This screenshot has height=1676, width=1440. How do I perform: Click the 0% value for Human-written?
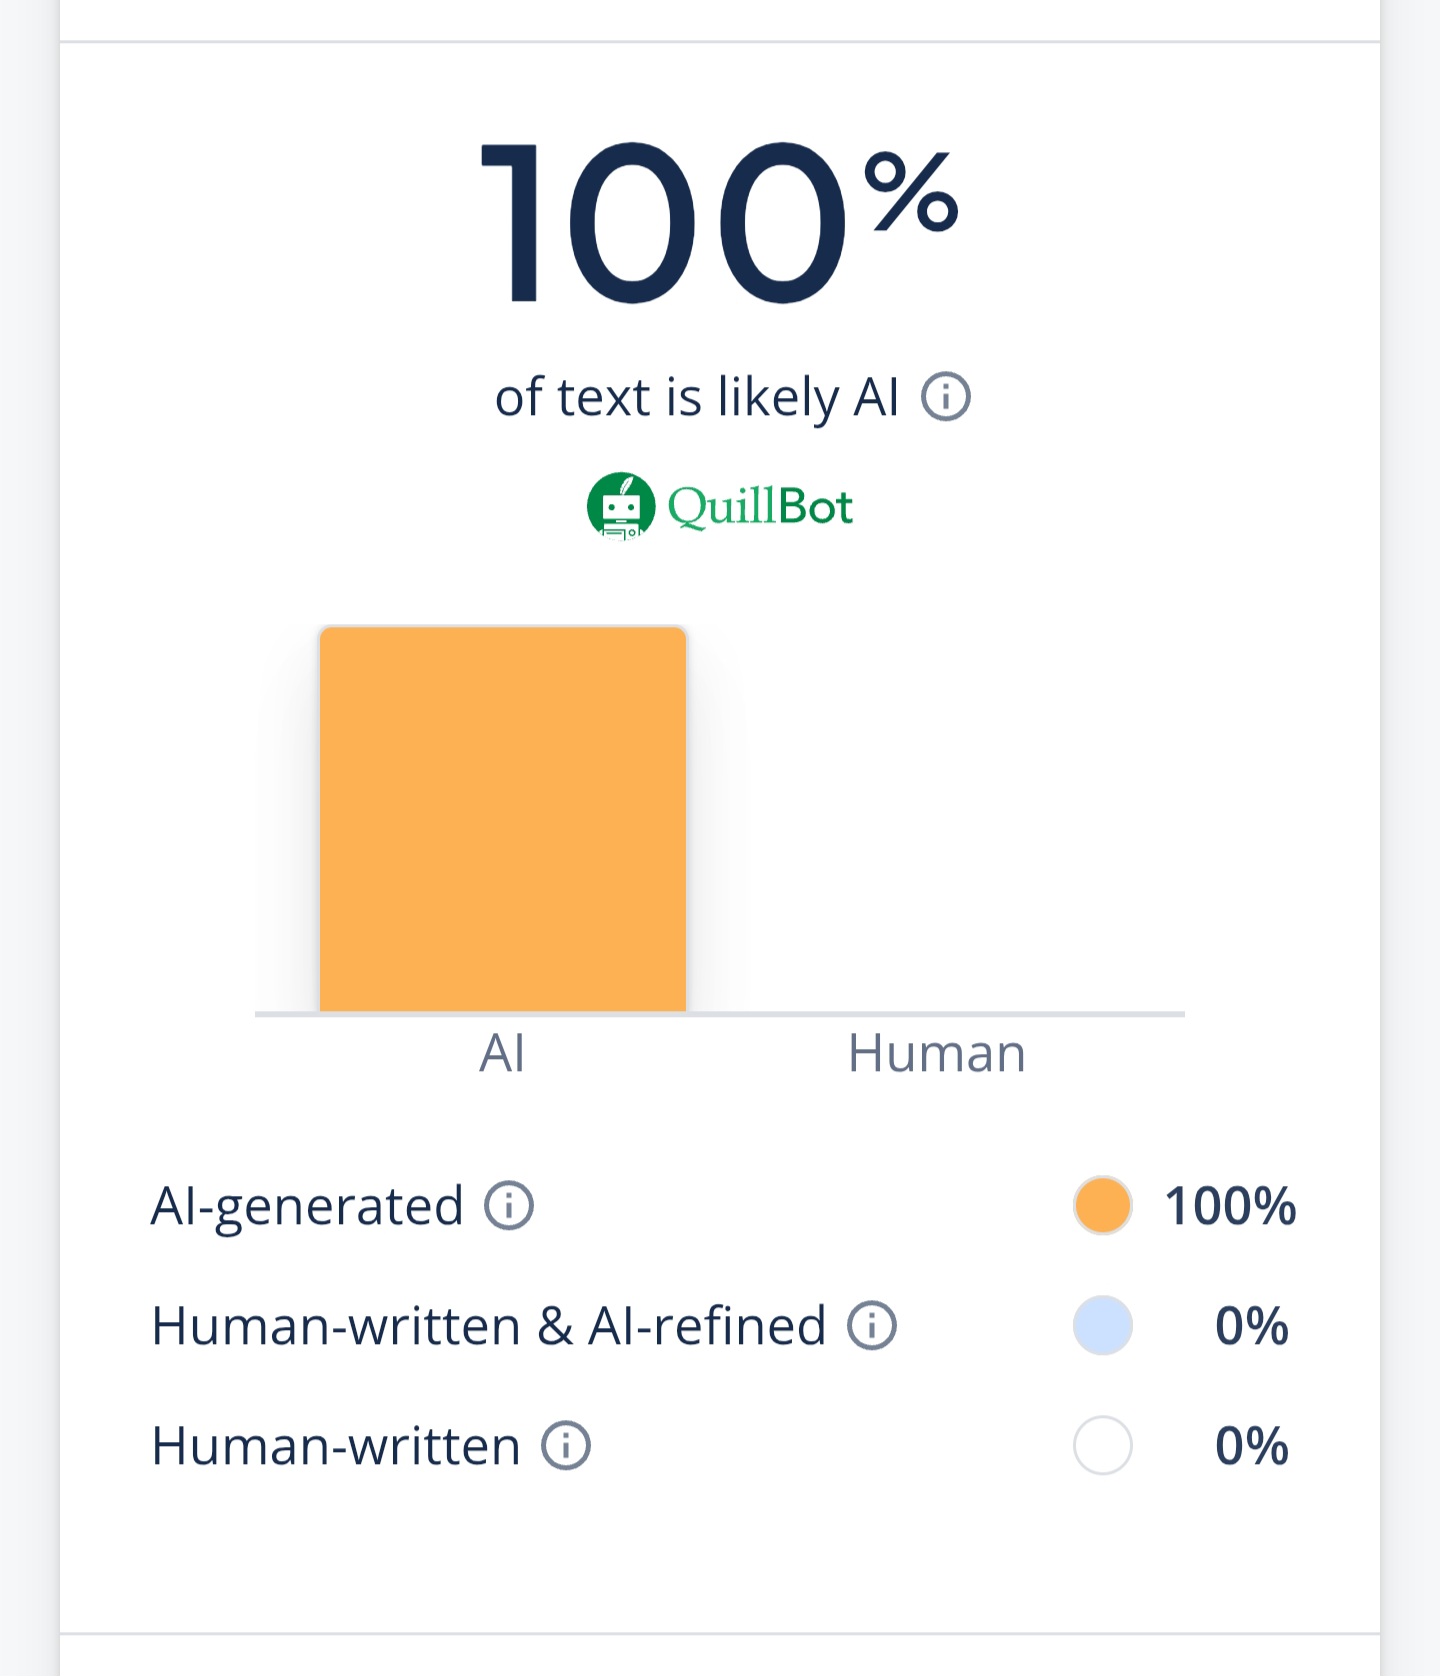(1251, 1446)
